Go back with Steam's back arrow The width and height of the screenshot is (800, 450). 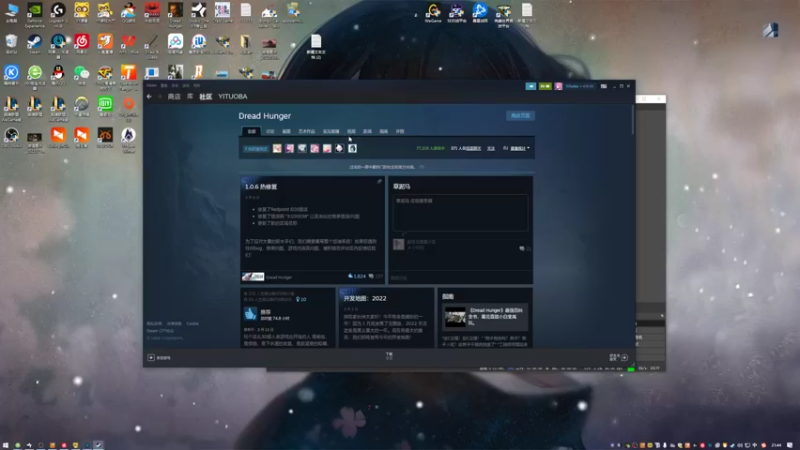click(x=149, y=96)
